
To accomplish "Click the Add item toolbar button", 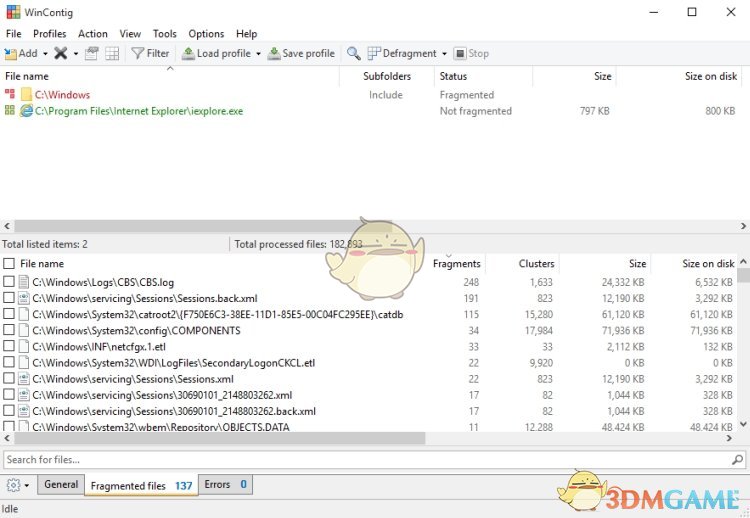I will point(21,53).
